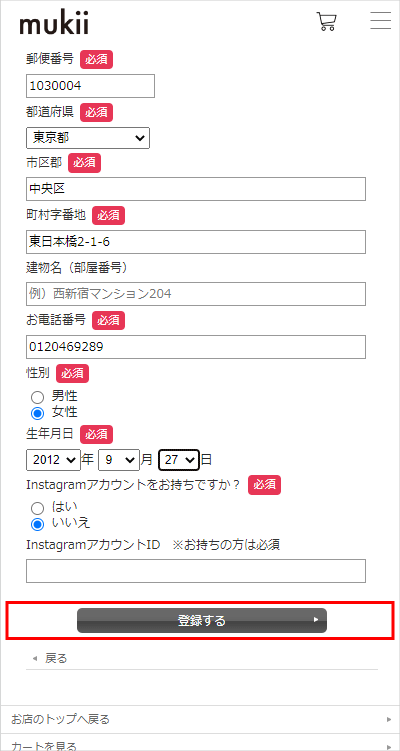
Task: Click the Instagram account ID field
Action: (x=196, y=571)
